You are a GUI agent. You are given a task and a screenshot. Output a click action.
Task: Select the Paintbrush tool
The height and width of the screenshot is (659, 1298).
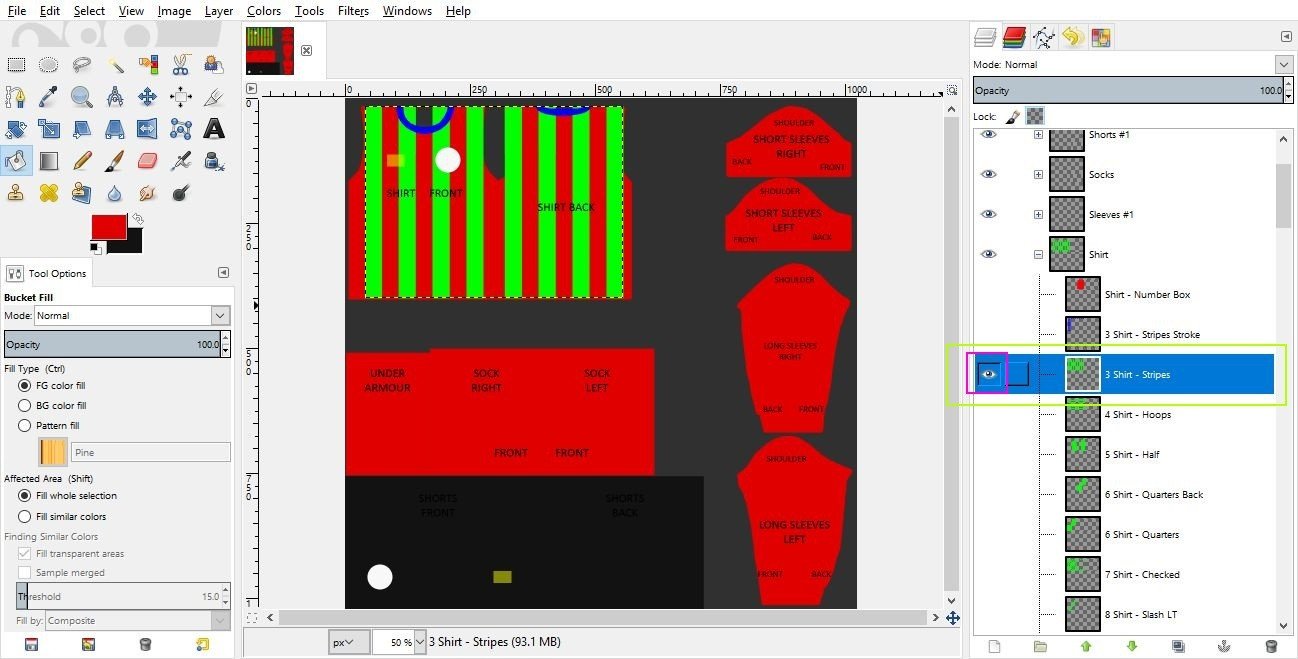tap(115, 161)
